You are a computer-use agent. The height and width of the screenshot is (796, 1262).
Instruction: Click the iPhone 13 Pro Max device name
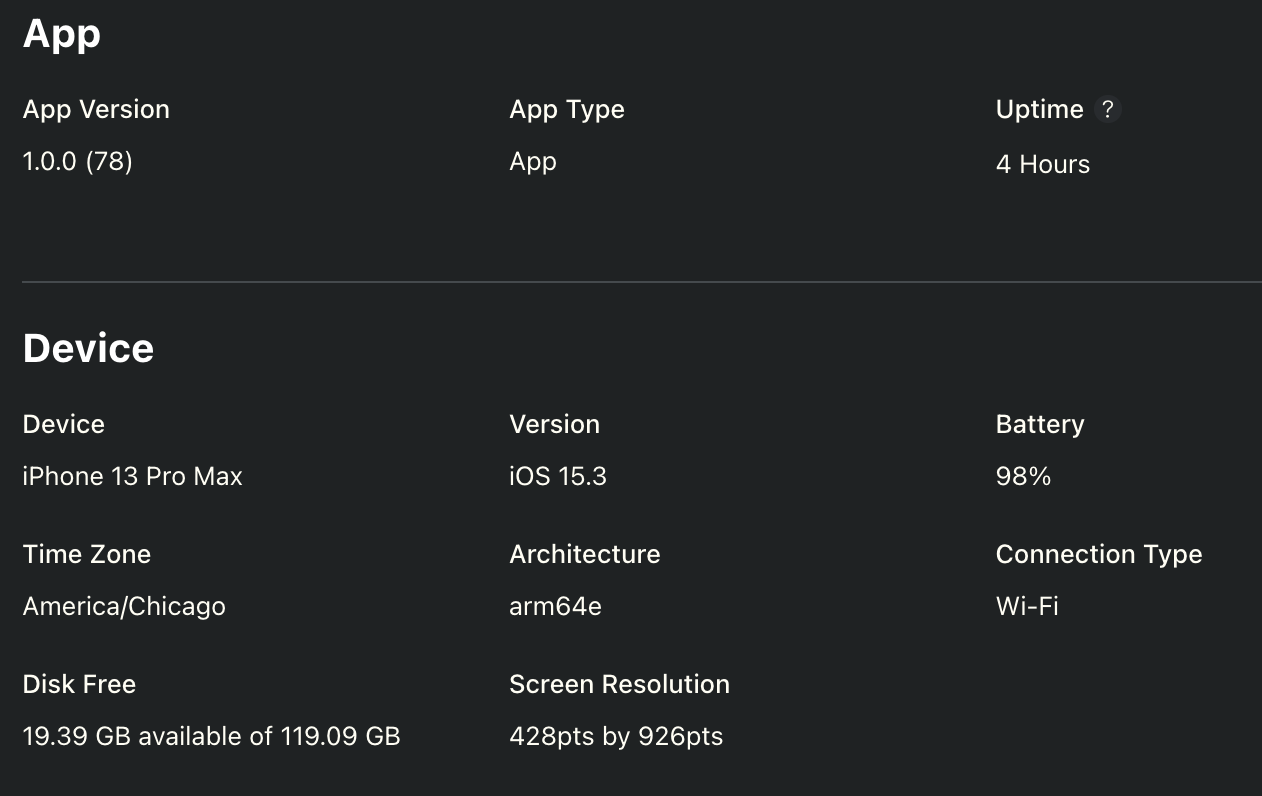(x=132, y=476)
